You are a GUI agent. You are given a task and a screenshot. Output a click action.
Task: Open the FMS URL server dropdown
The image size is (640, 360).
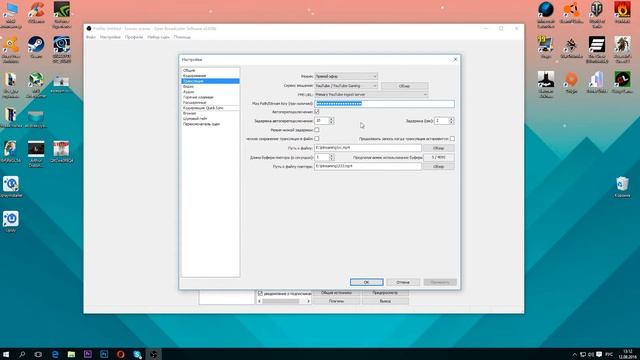coord(371,95)
